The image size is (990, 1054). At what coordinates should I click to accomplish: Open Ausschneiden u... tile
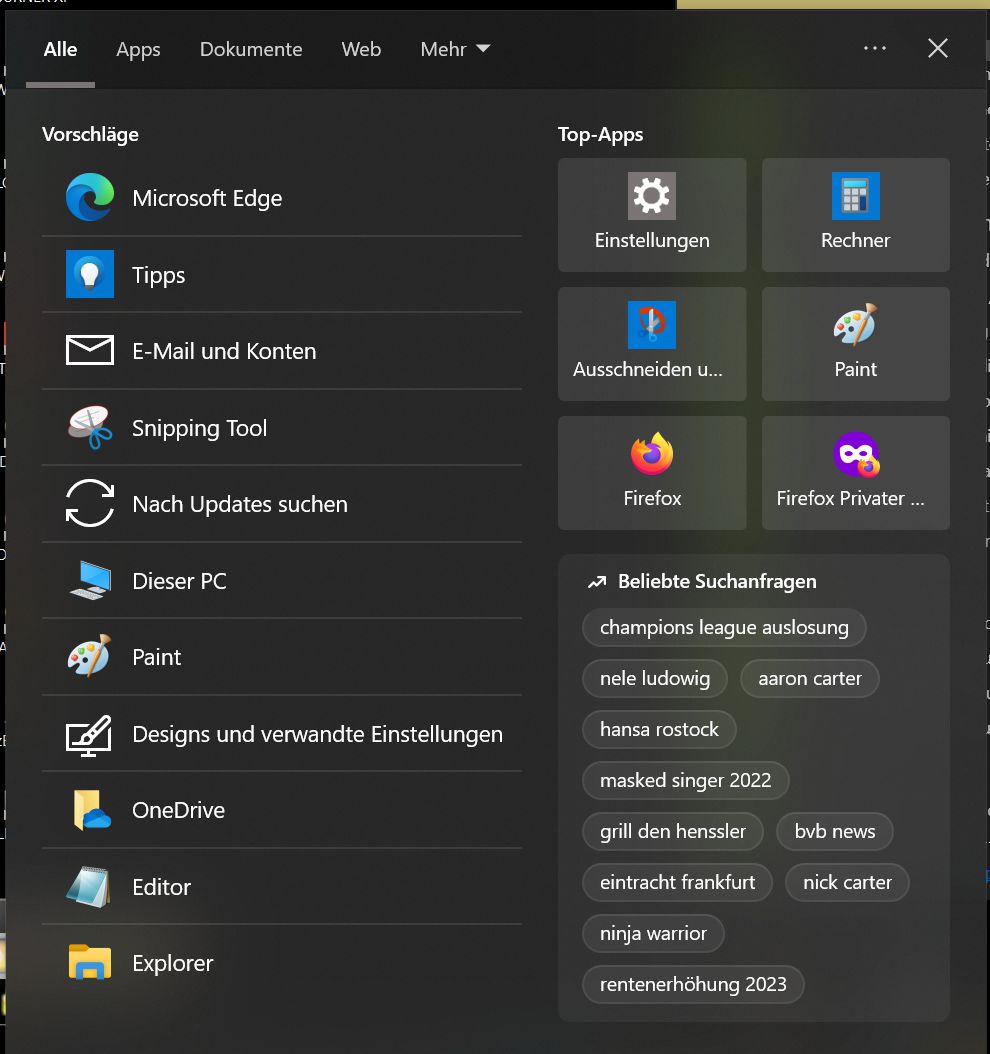pos(652,344)
